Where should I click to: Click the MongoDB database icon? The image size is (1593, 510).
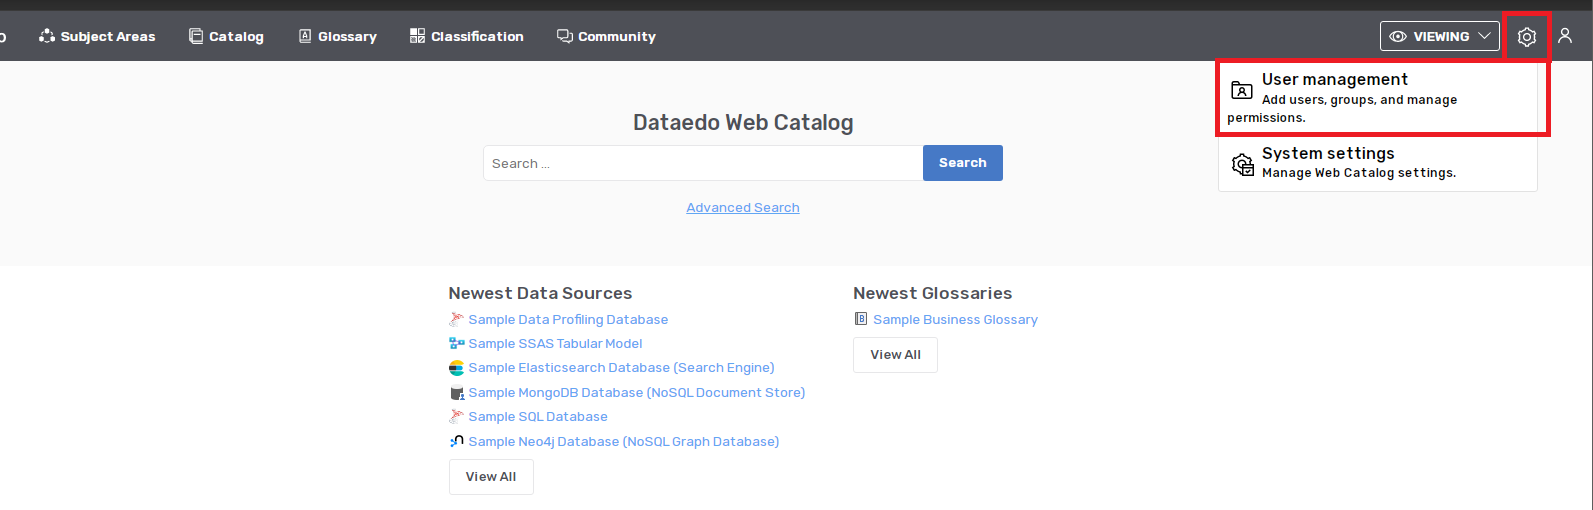click(x=456, y=393)
